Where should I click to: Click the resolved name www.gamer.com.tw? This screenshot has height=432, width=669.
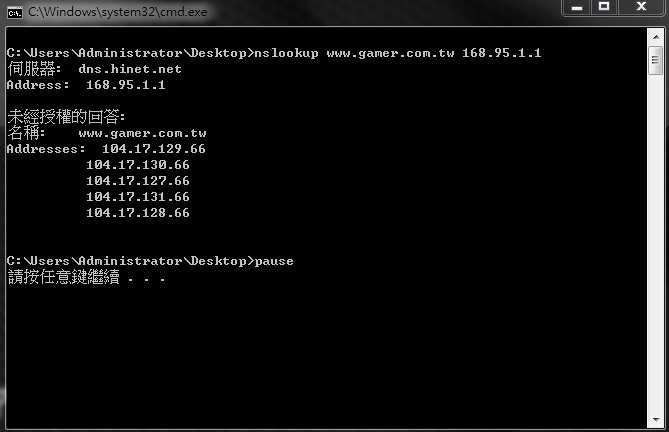click(x=143, y=133)
